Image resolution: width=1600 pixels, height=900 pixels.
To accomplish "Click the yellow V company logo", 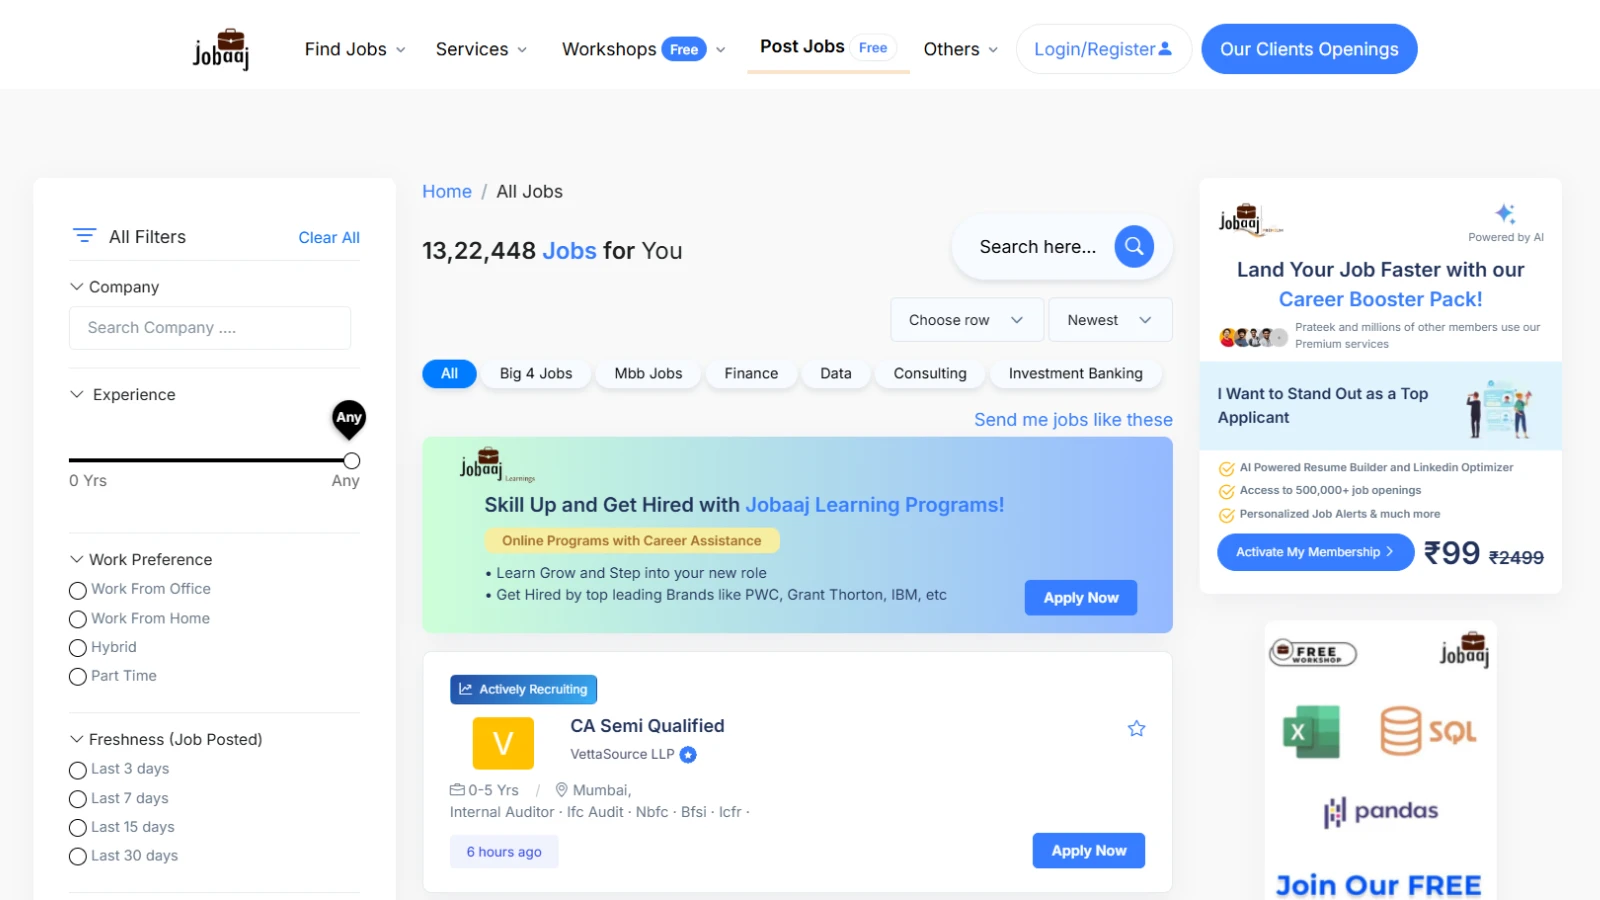I will [x=503, y=743].
